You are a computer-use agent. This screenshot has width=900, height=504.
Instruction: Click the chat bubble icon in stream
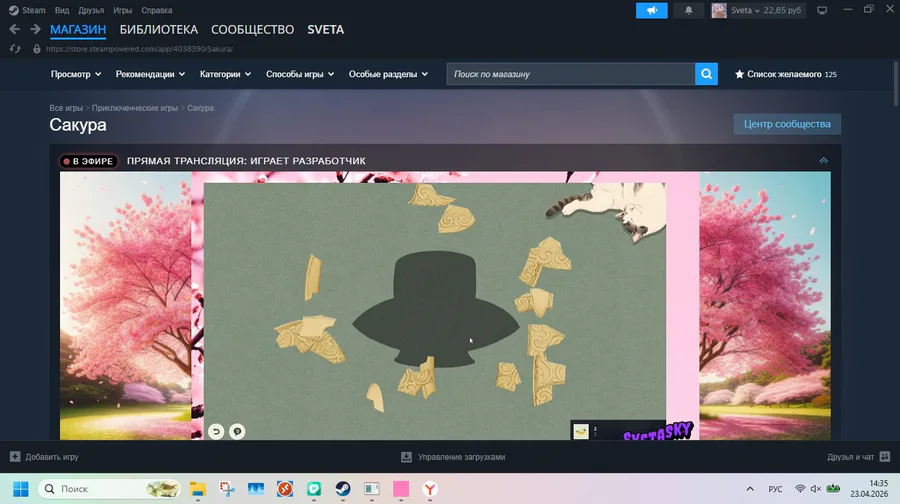(x=237, y=431)
